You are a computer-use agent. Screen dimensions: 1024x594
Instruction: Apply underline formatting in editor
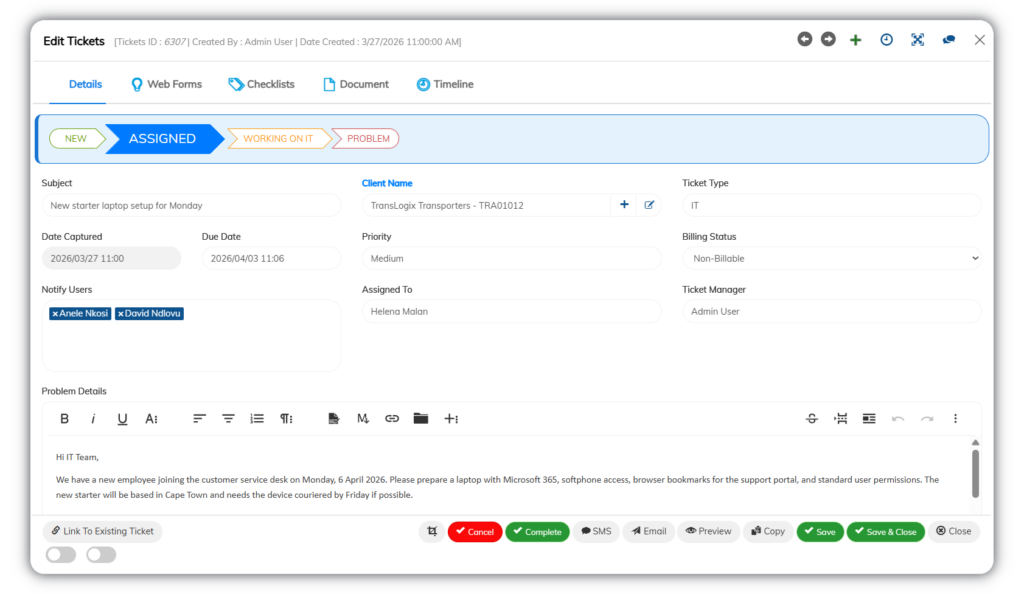(x=122, y=419)
